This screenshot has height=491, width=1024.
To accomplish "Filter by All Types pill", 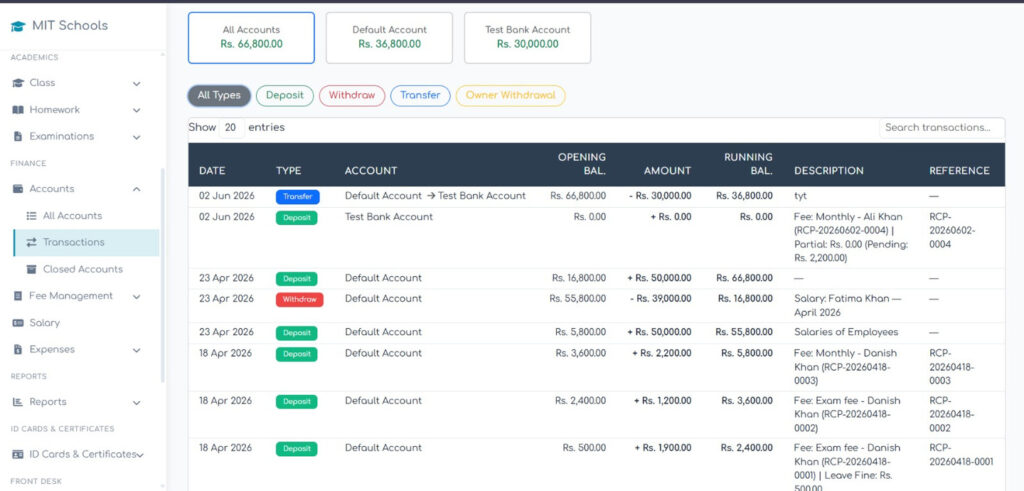I will (x=219, y=95).
